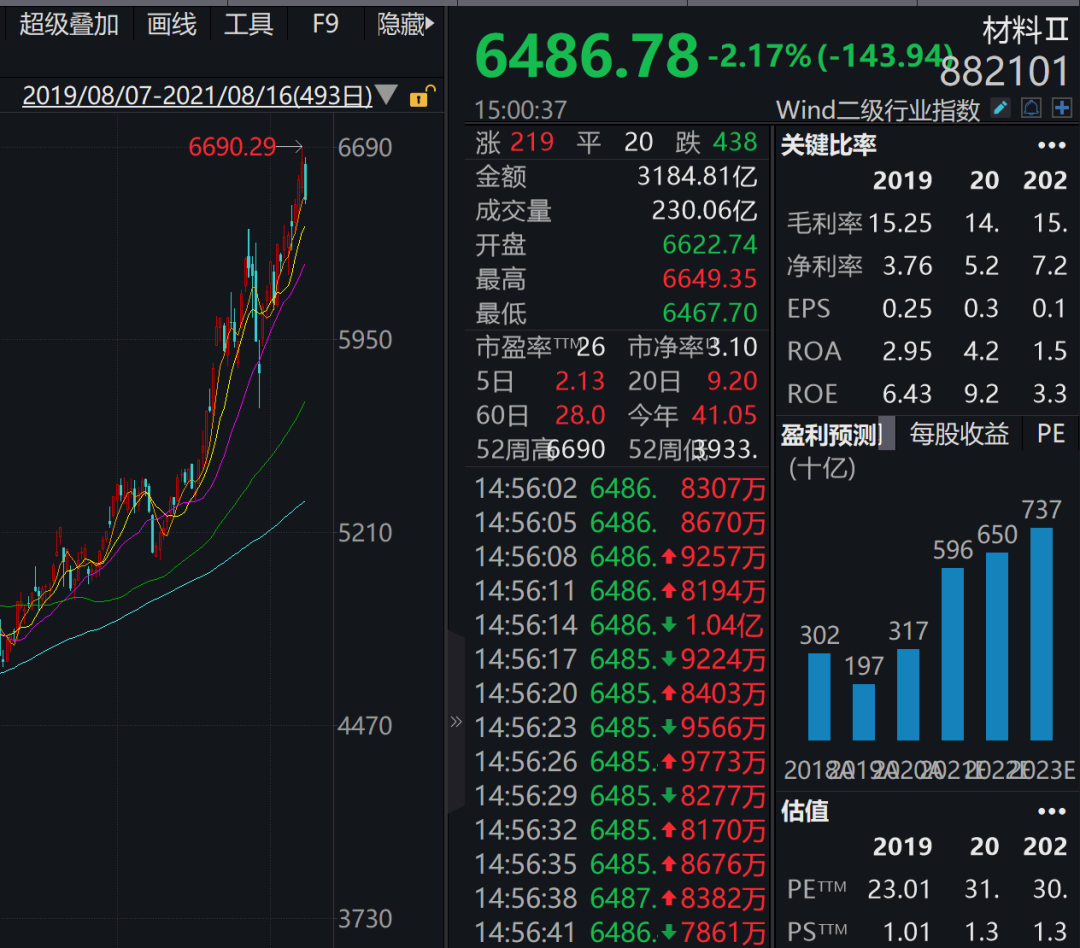The height and width of the screenshot is (948, 1080).
Task: Set a price alert with bell icon
Action: click(x=1031, y=108)
